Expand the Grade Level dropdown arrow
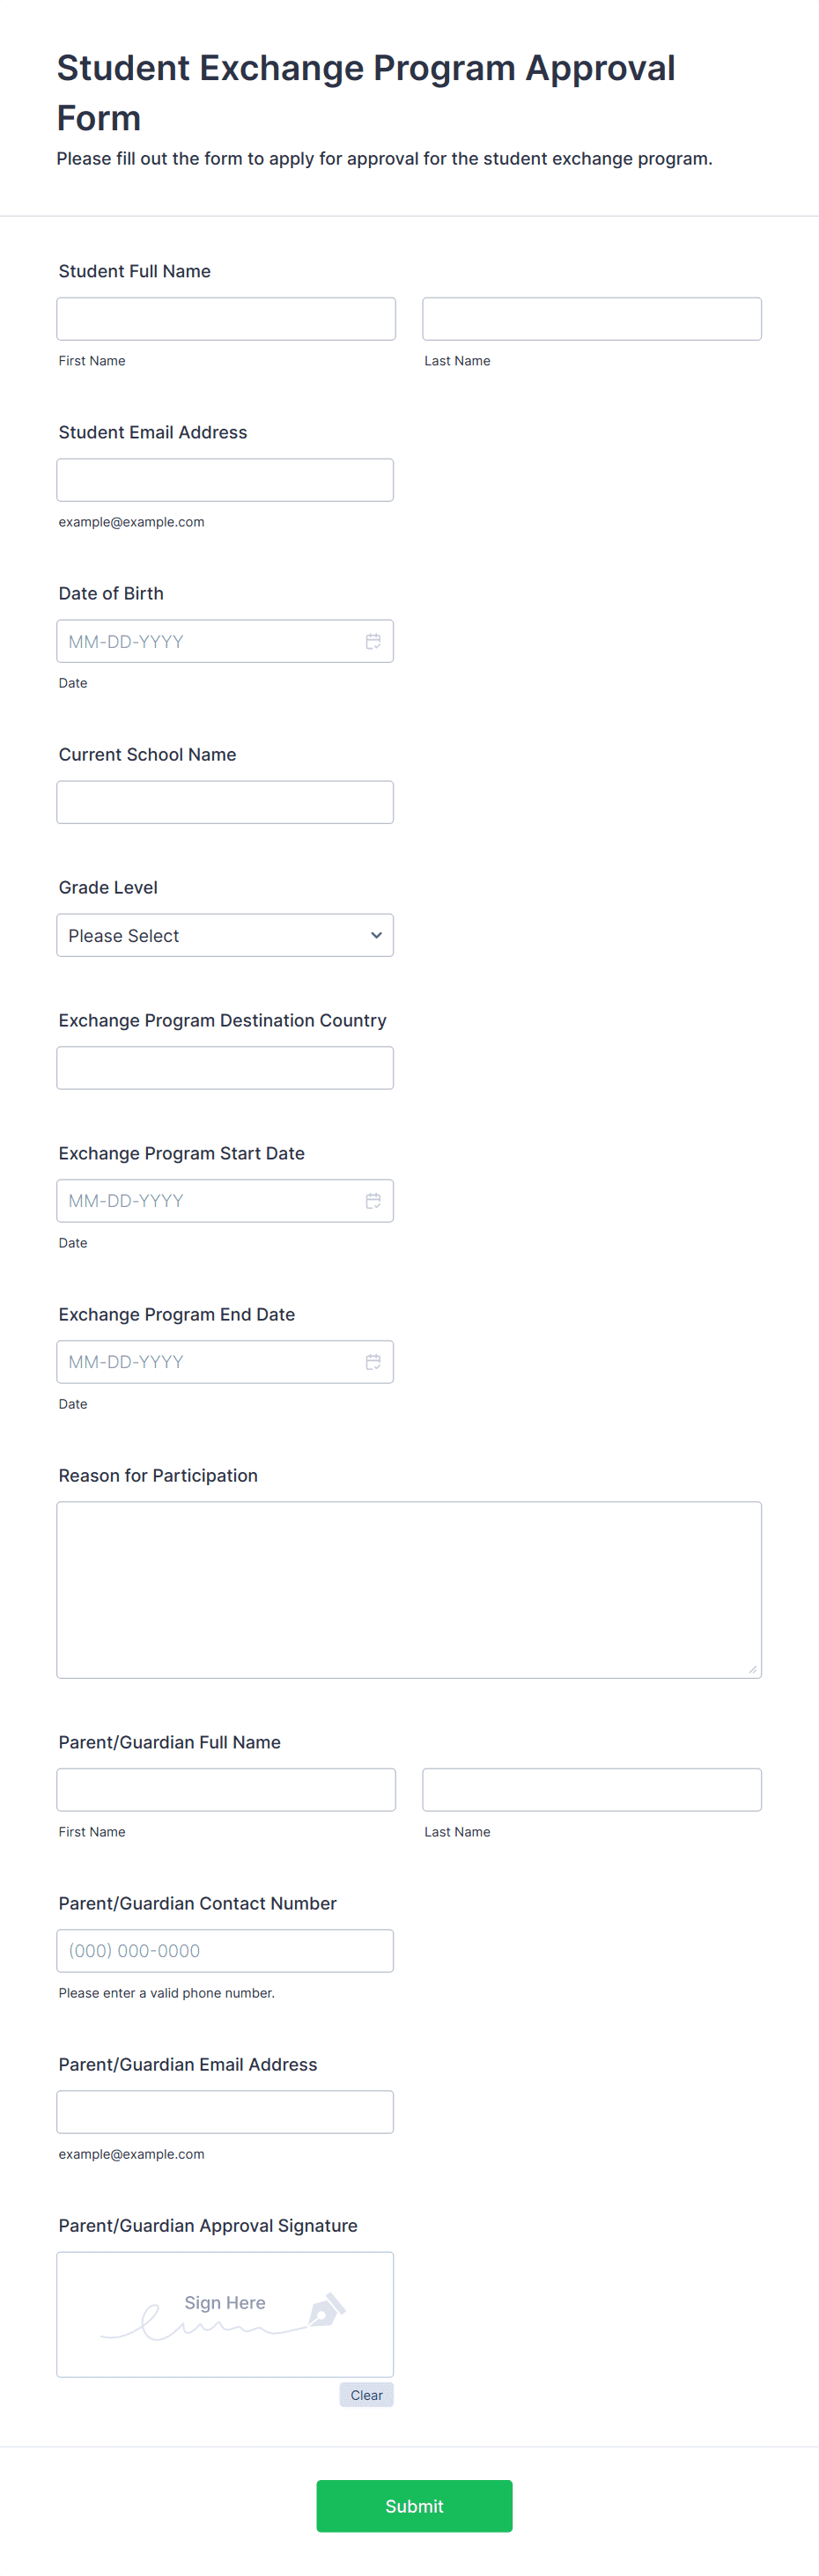This screenshot has height=2576, width=819. click(x=376, y=935)
